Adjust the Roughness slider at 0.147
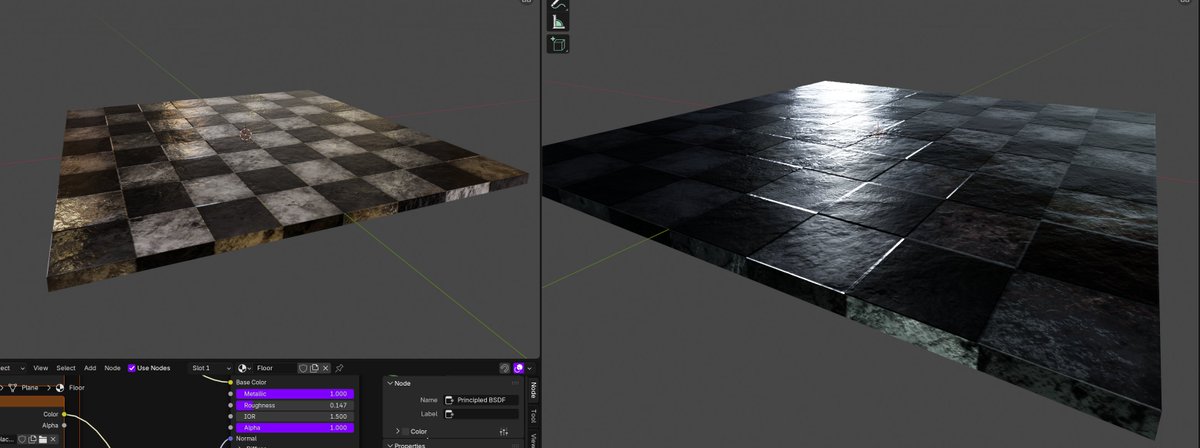This screenshot has width=1200, height=448. point(295,405)
